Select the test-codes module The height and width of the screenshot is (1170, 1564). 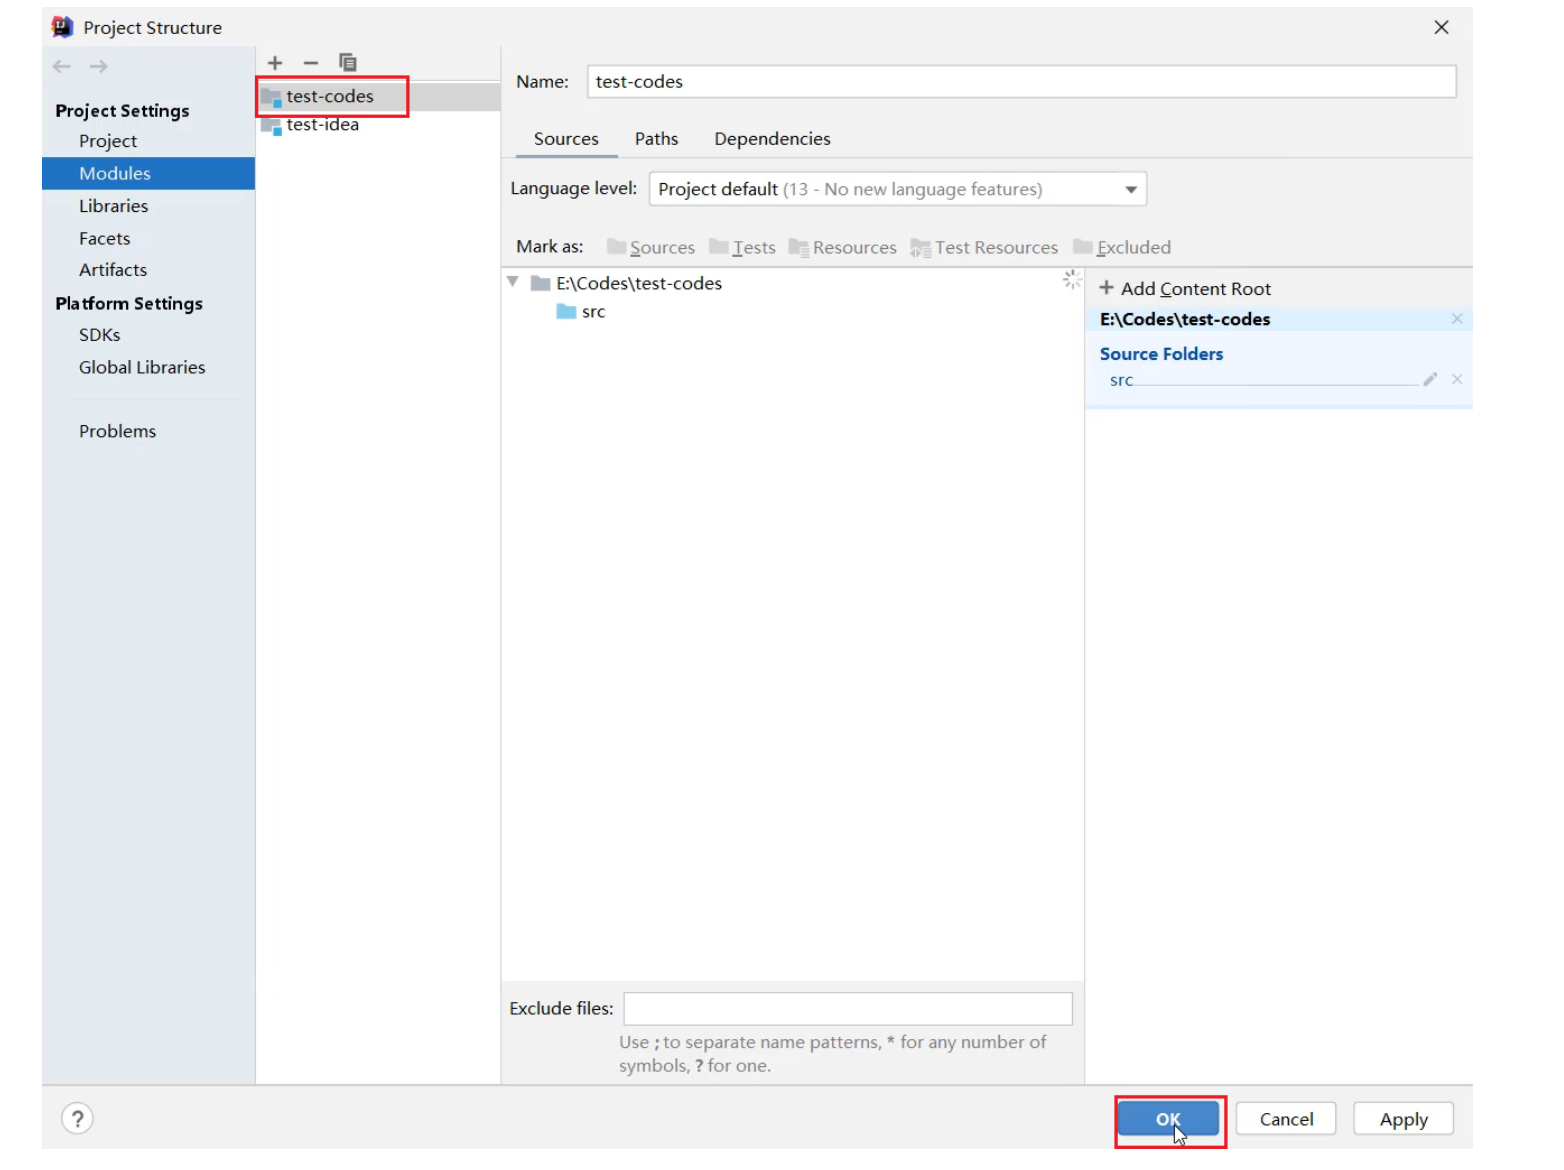click(378, 96)
